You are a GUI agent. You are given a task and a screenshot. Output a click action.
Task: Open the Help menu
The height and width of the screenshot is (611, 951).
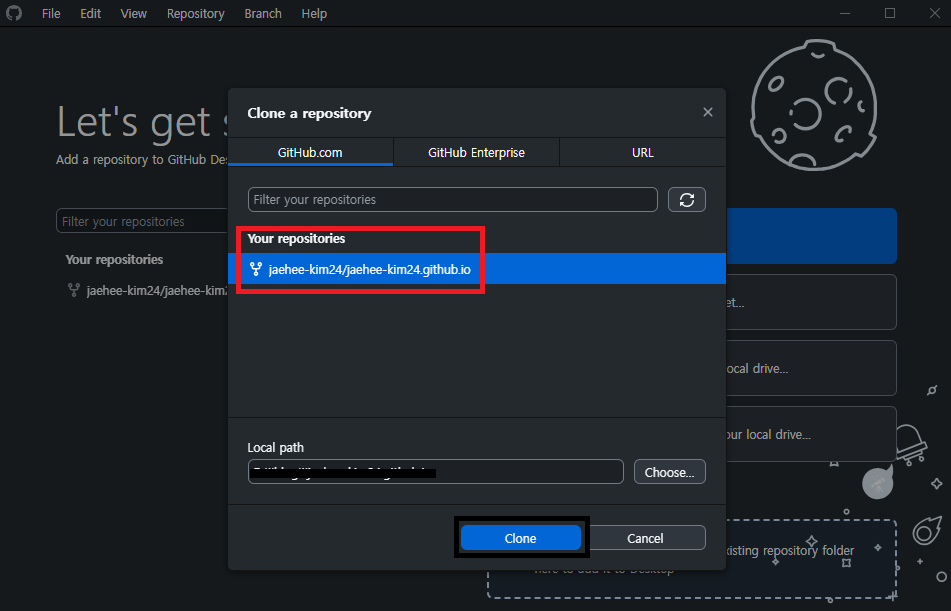pyautogui.click(x=314, y=13)
